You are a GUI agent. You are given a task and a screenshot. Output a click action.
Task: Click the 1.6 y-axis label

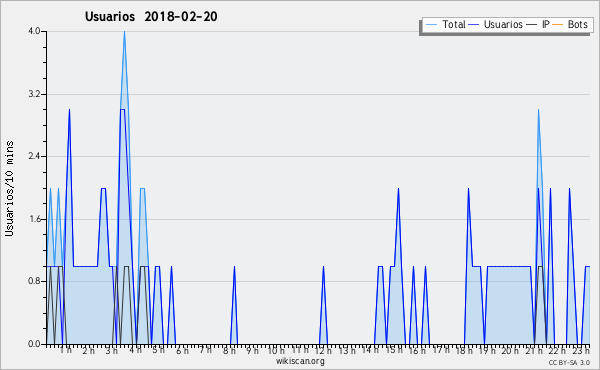point(35,219)
